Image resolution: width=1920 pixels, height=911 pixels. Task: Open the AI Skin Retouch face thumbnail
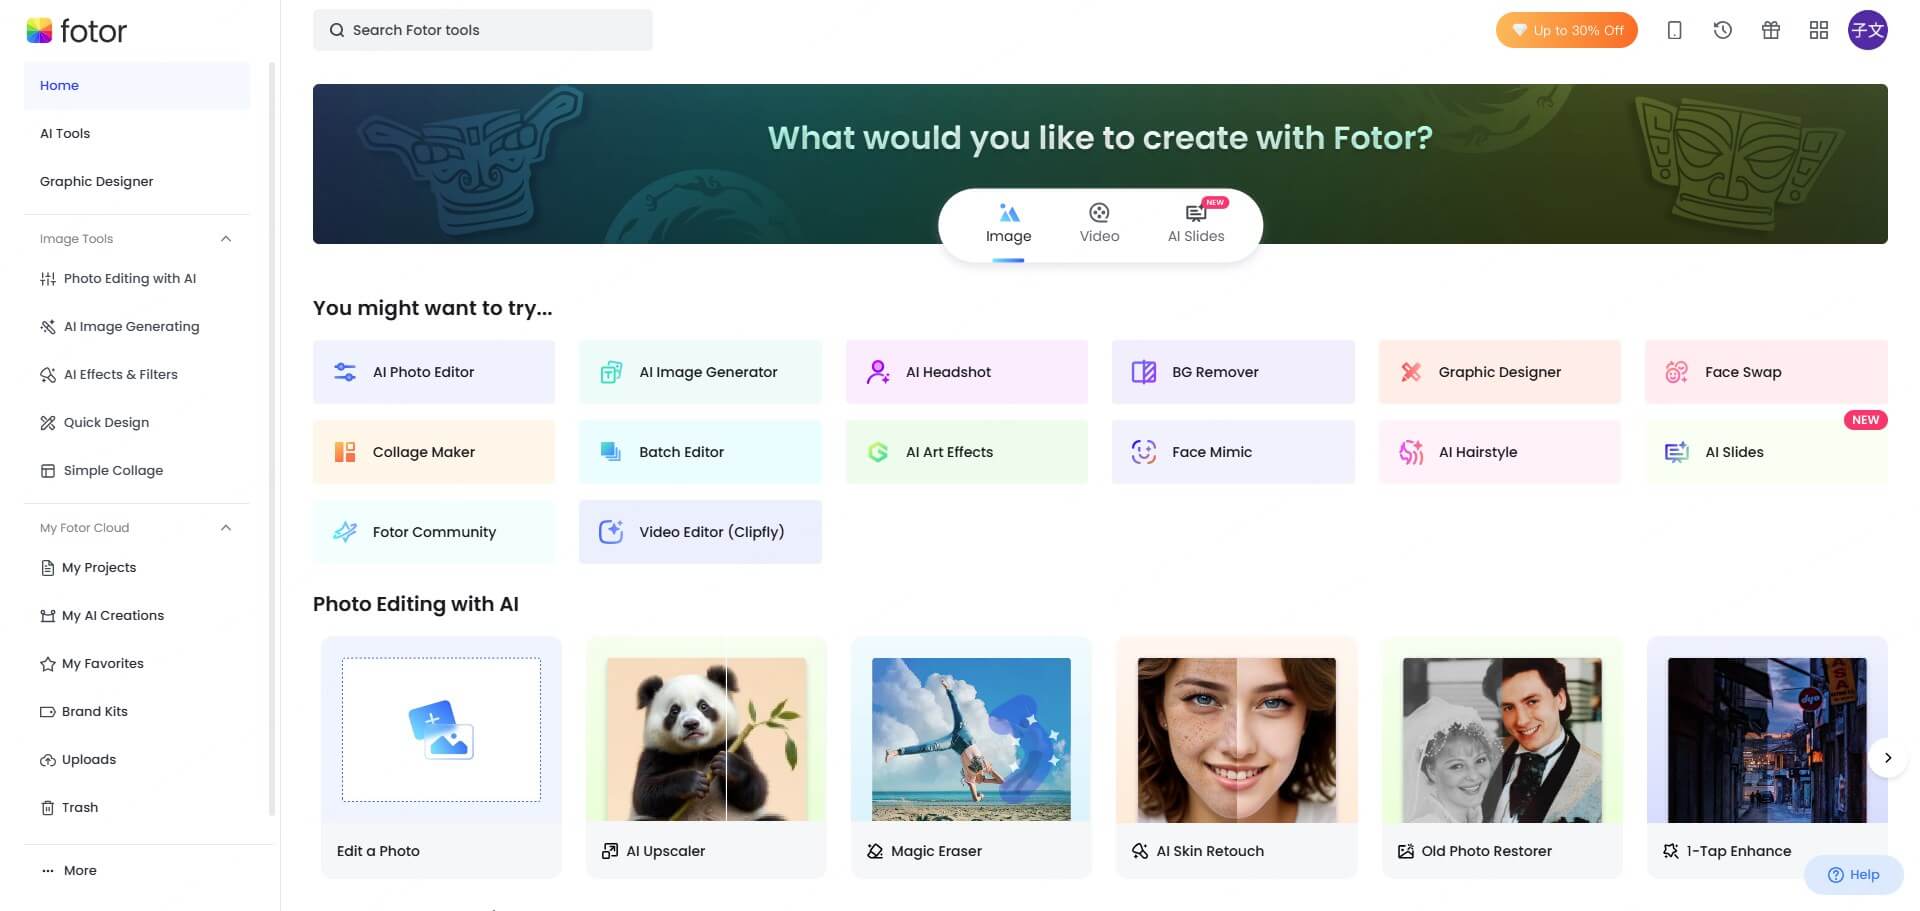click(x=1237, y=739)
